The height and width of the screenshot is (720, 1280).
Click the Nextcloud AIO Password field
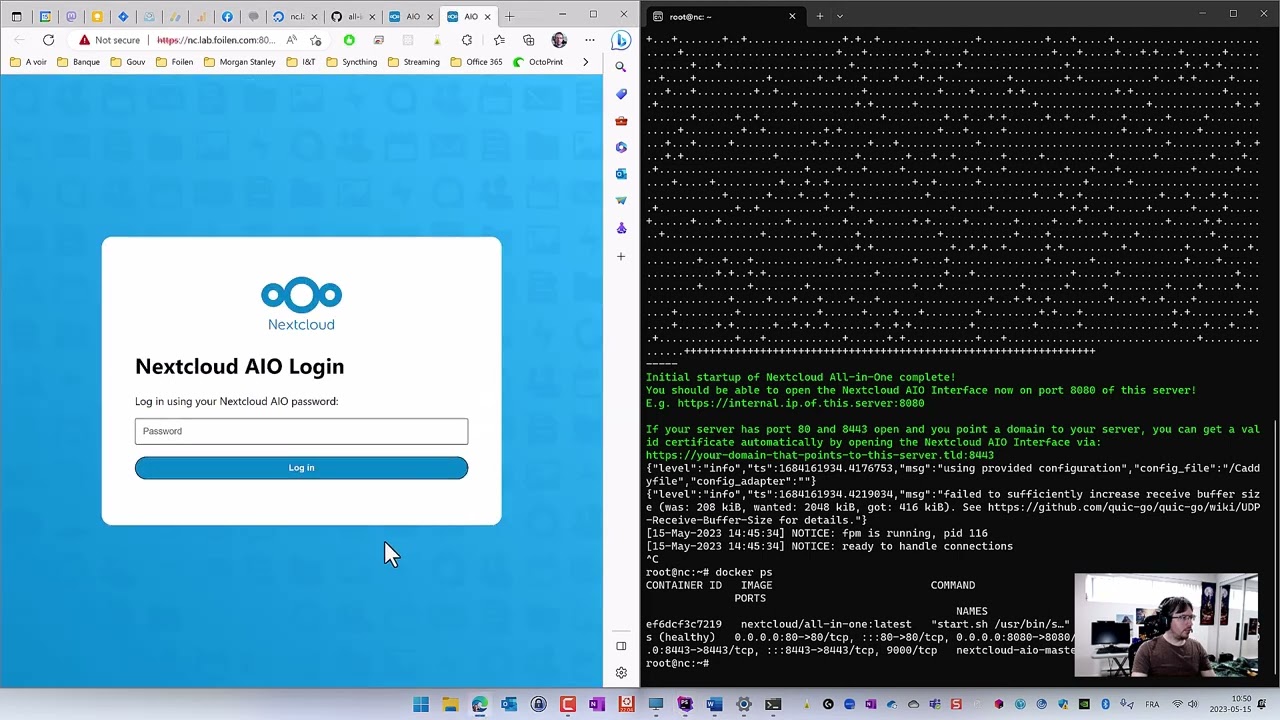pyautogui.click(x=301, y=431)
